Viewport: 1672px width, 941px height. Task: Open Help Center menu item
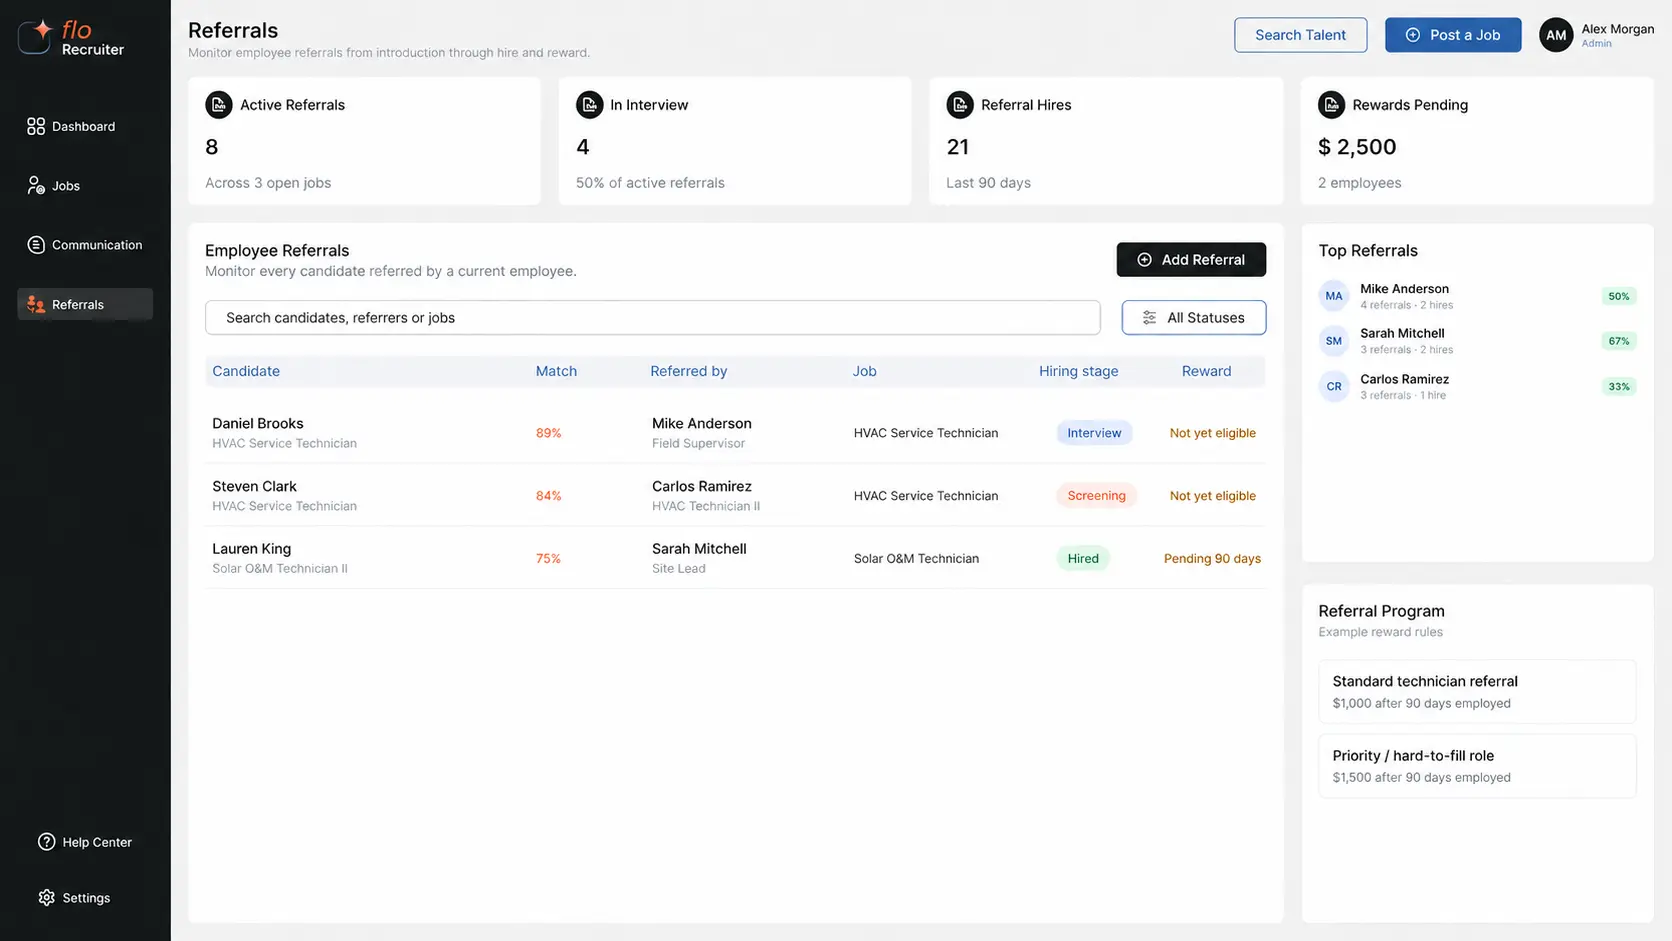(85, 842)
